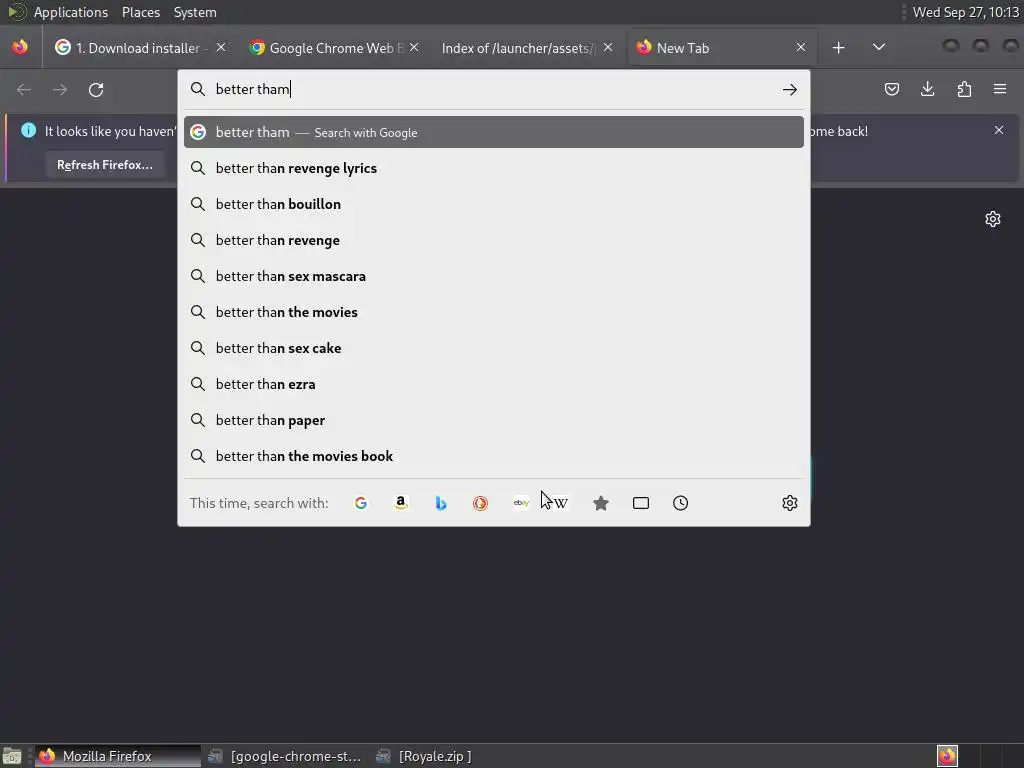The width and height of the screenshot is (1024, 768).
Task: Search with Bing one-off engine icon
Action: point(441,503)
